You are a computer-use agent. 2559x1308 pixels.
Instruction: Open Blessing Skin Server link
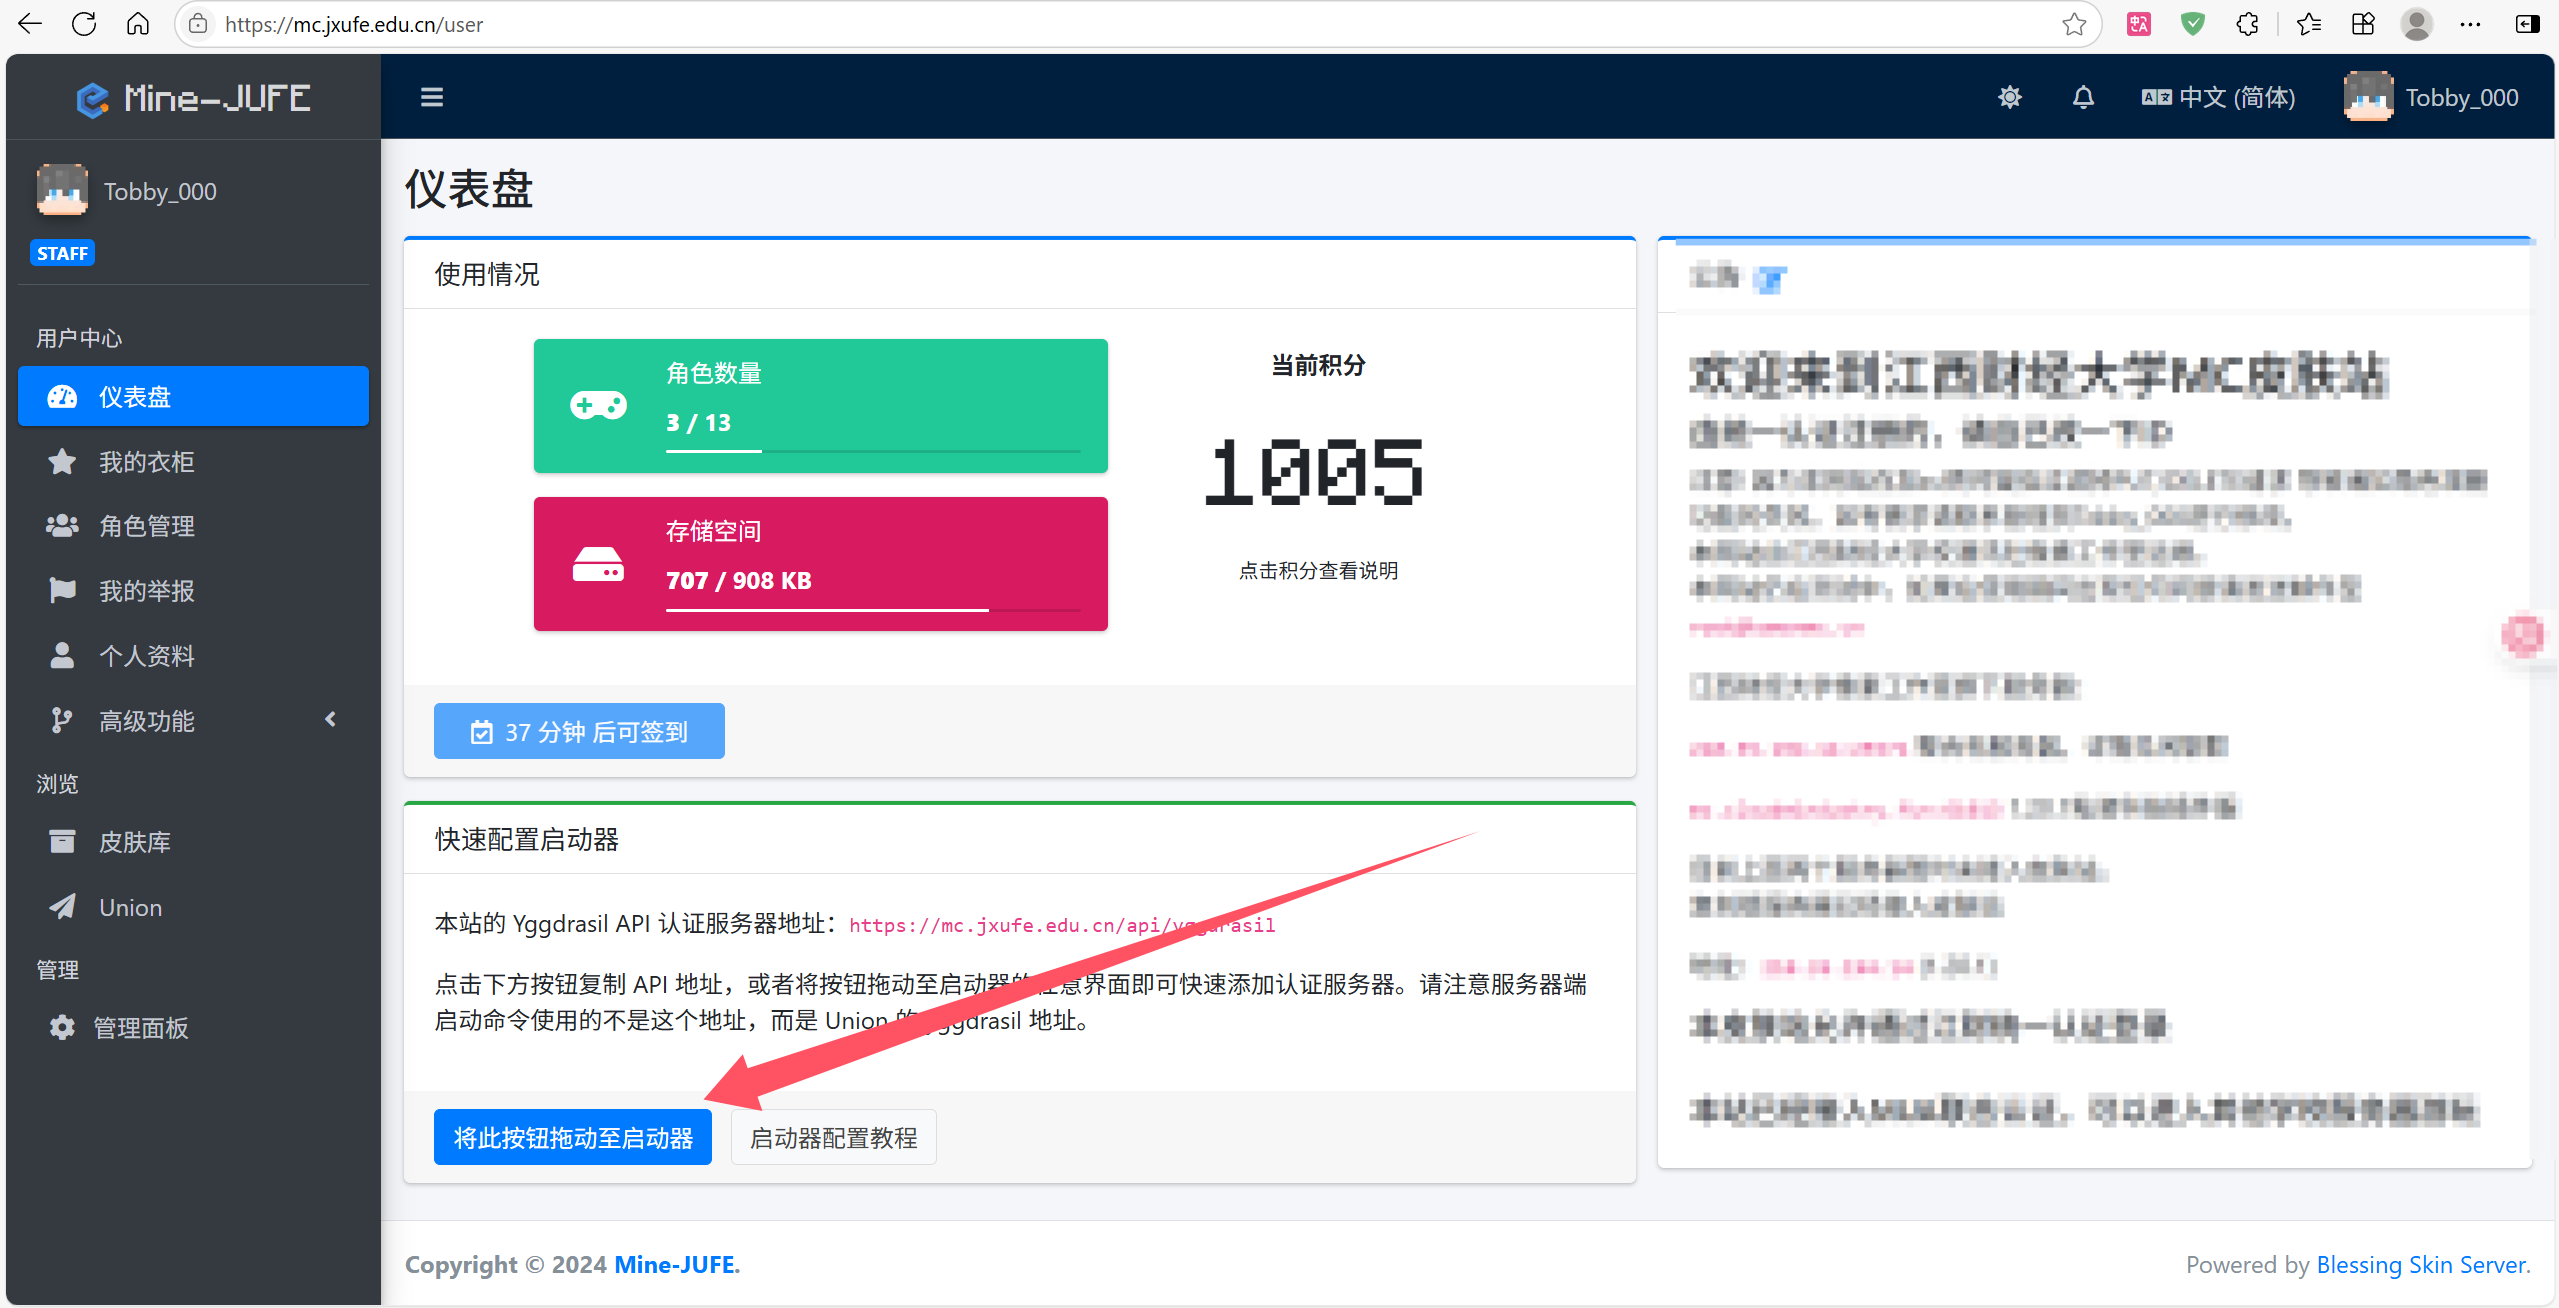(x=2423, y=1264)
